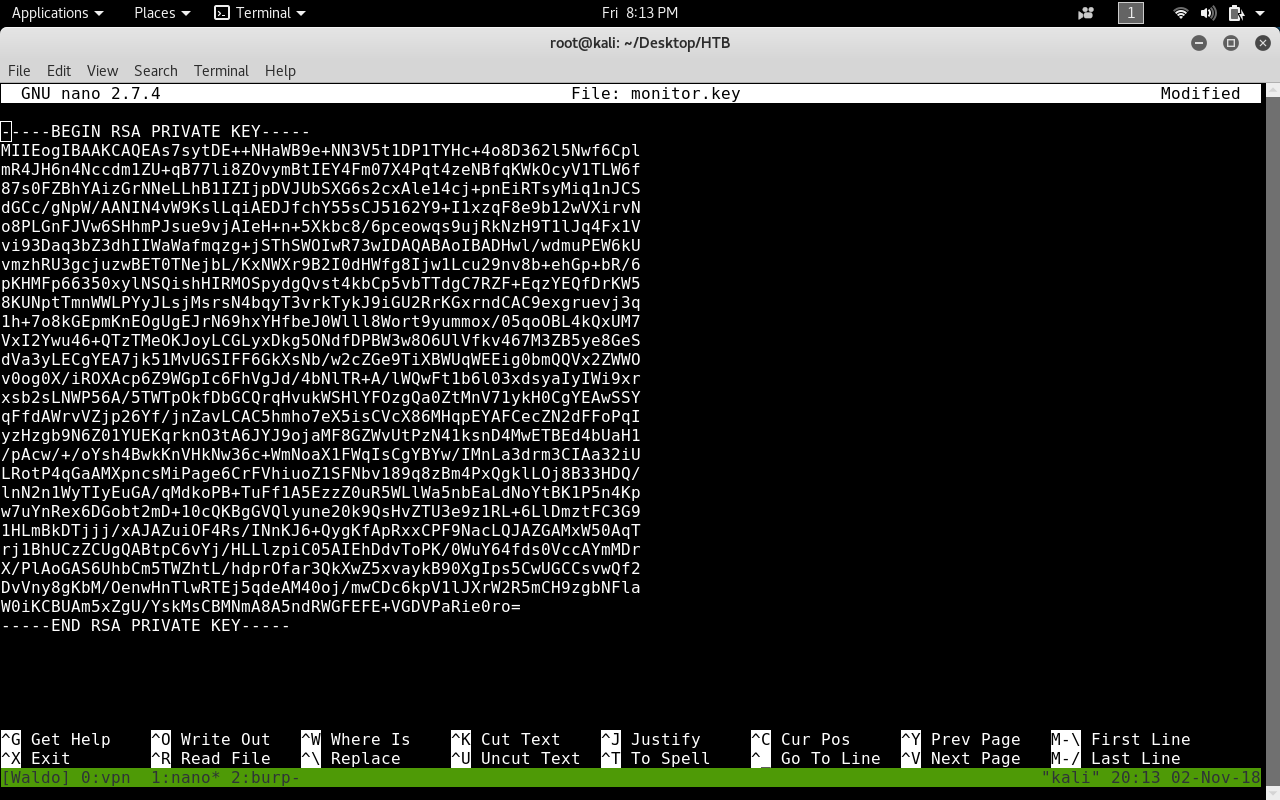1280x800 pixels.
Task: Click the clock showing Fri 8:13 PM
Action: pos(640,13)
